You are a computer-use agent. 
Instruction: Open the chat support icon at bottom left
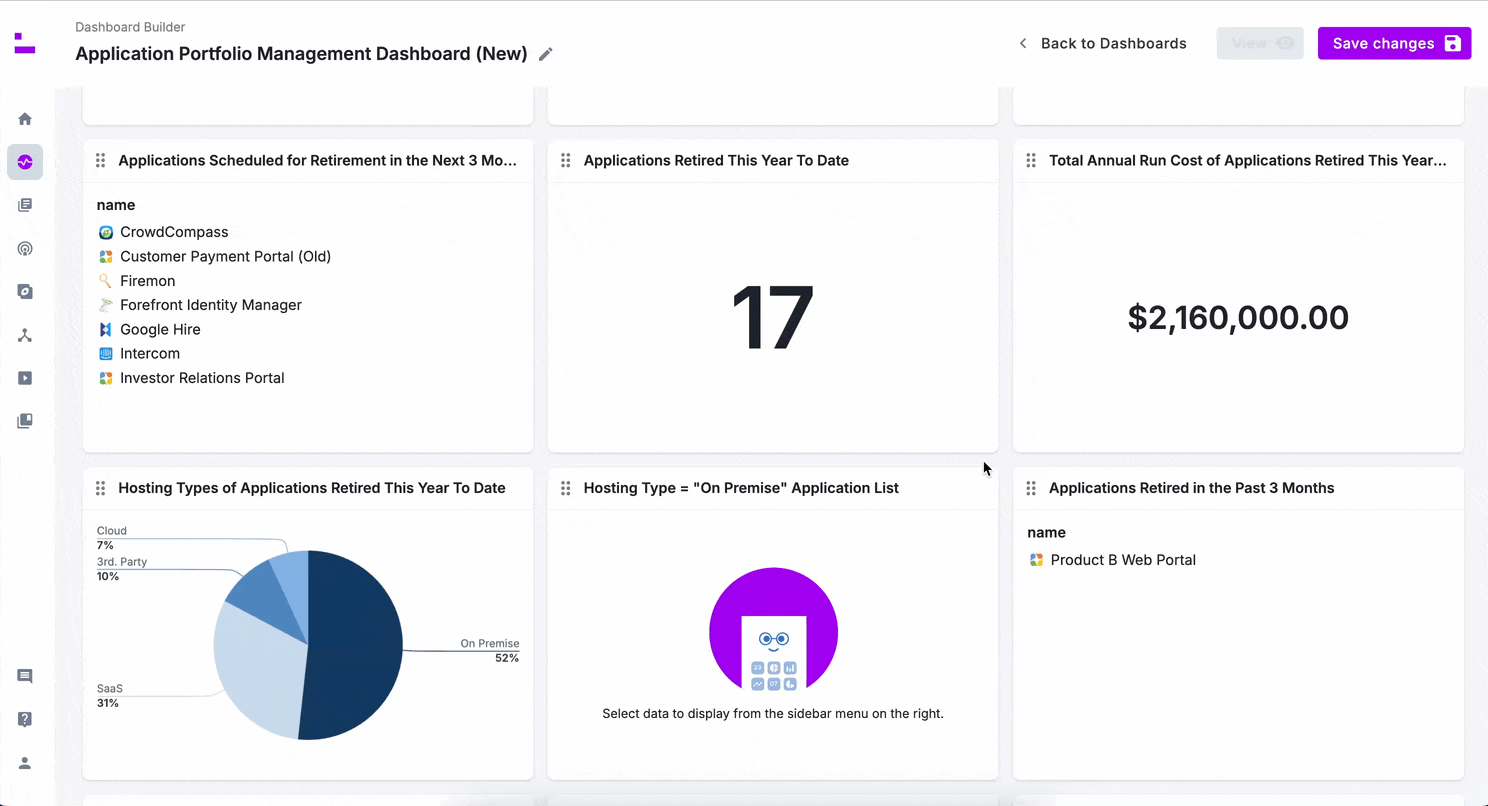(25, 676)
